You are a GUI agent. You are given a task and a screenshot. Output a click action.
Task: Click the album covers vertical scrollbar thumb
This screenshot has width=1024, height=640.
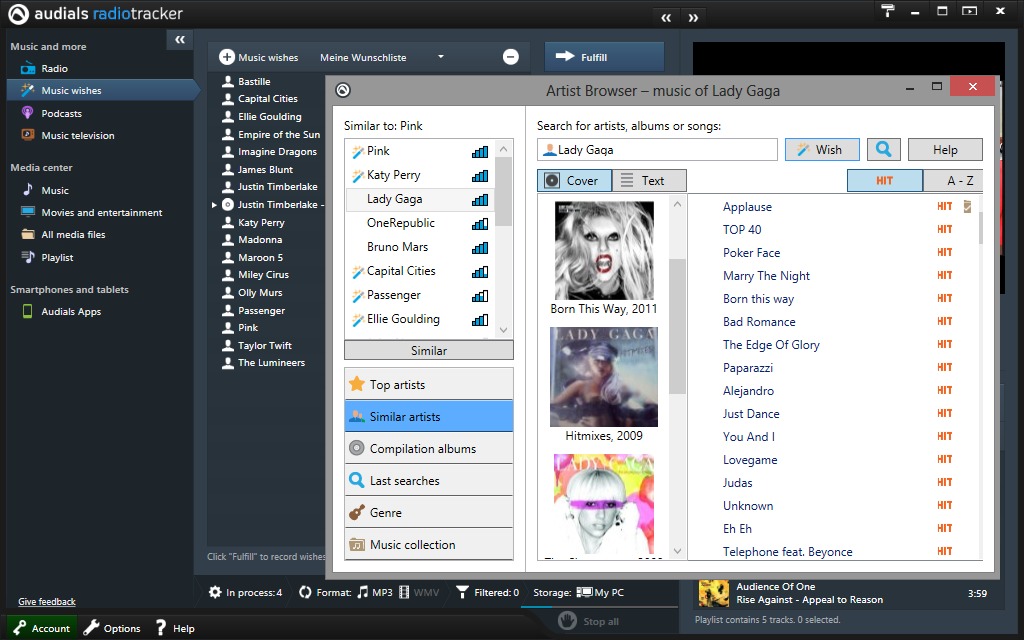pyautogui.click(x=677, y=327)
